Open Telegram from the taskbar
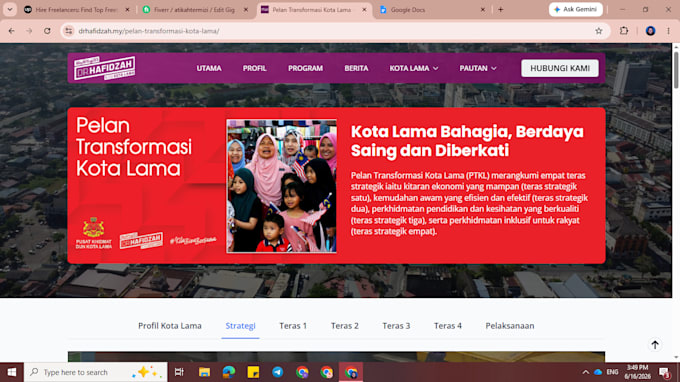 click(x=278, y=372)
